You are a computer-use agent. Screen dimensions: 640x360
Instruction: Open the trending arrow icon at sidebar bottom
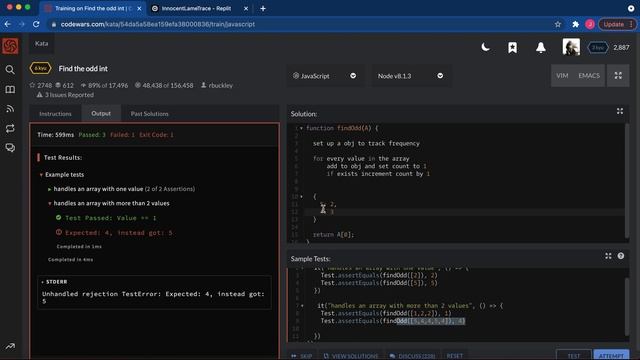(x=10, y=347)
